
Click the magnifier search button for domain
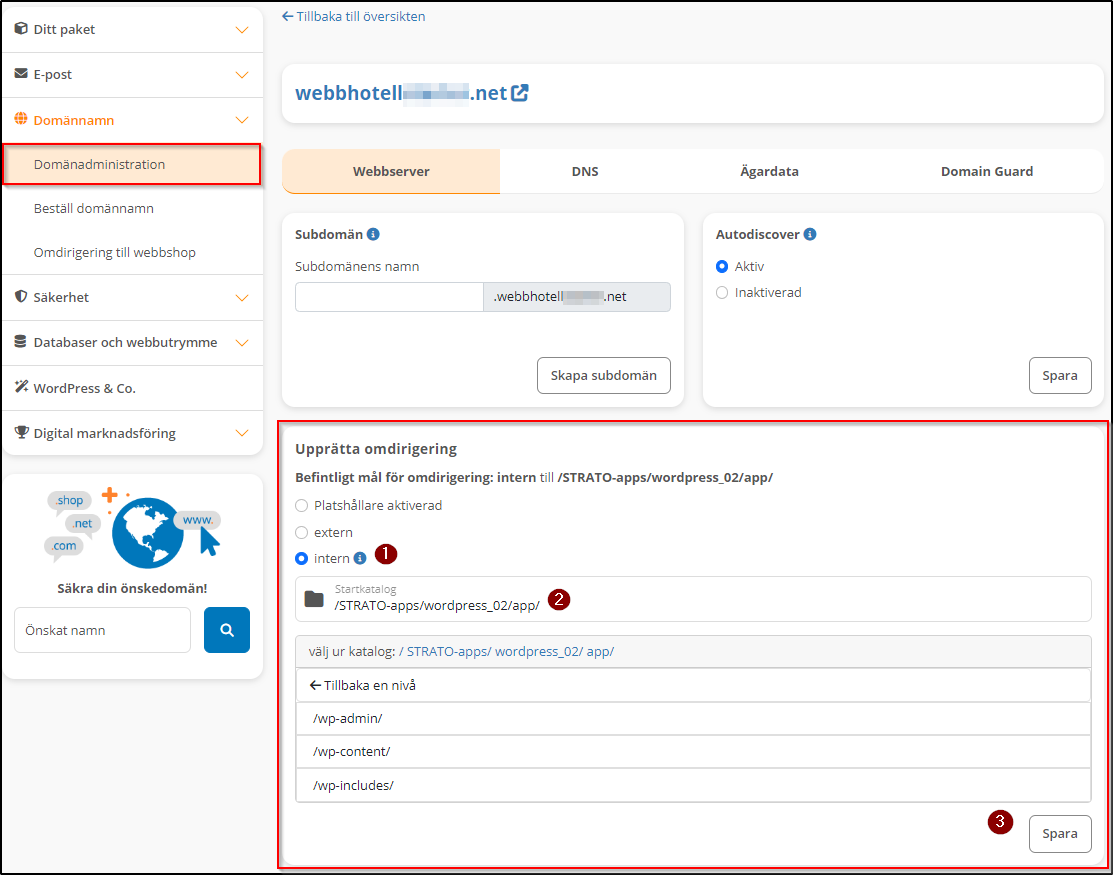[x=227, y=630]
